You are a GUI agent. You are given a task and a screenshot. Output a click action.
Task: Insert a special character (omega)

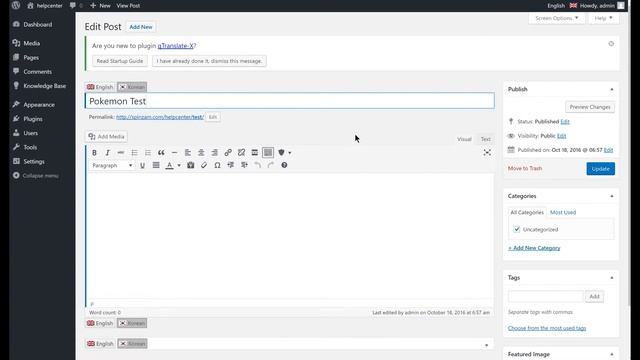click(218, 165)
